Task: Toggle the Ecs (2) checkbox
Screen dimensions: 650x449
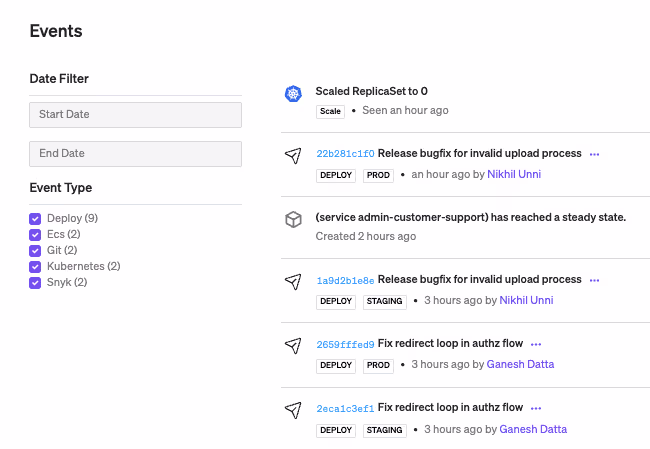Action: click(x=35, y=234)
